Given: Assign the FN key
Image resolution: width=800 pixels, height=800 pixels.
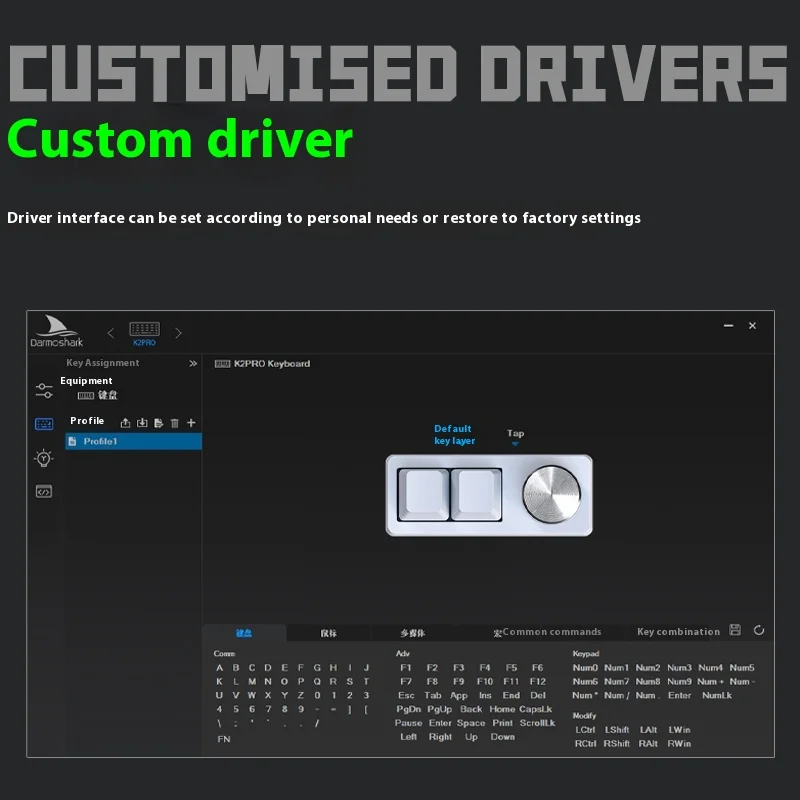Looking at the screenshot, I should click(223, 739).
